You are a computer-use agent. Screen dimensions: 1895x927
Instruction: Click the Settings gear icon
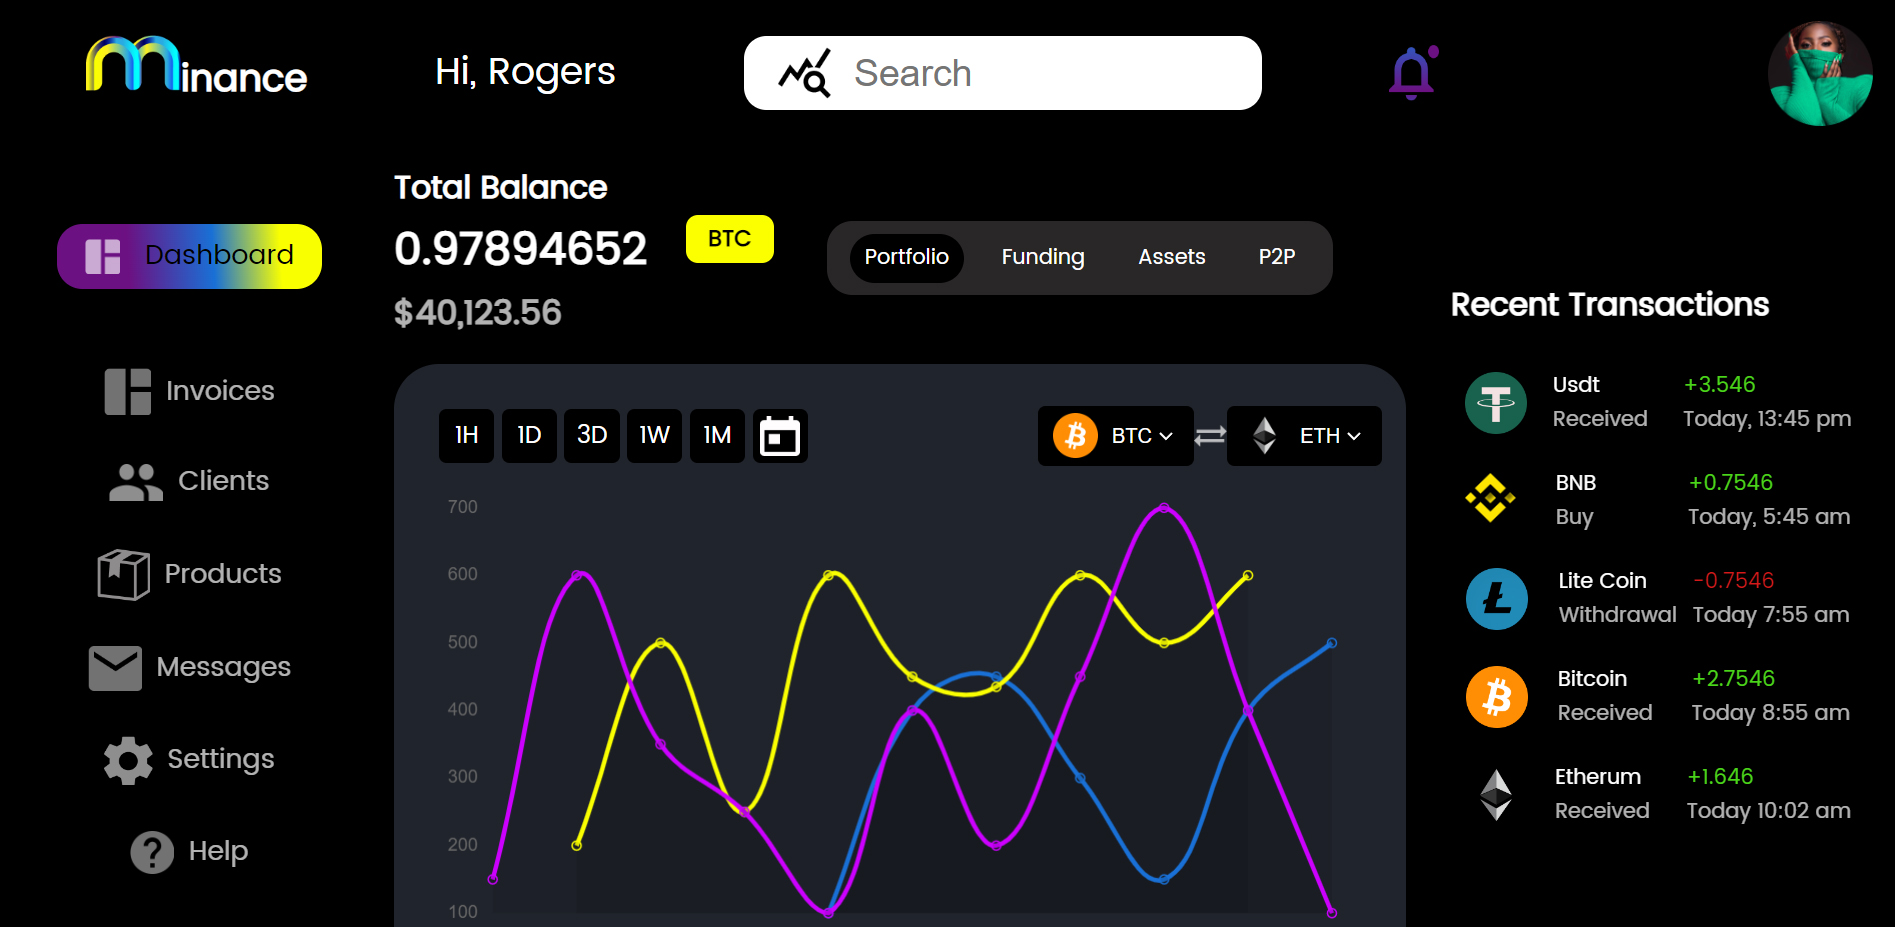pos(128,760)
